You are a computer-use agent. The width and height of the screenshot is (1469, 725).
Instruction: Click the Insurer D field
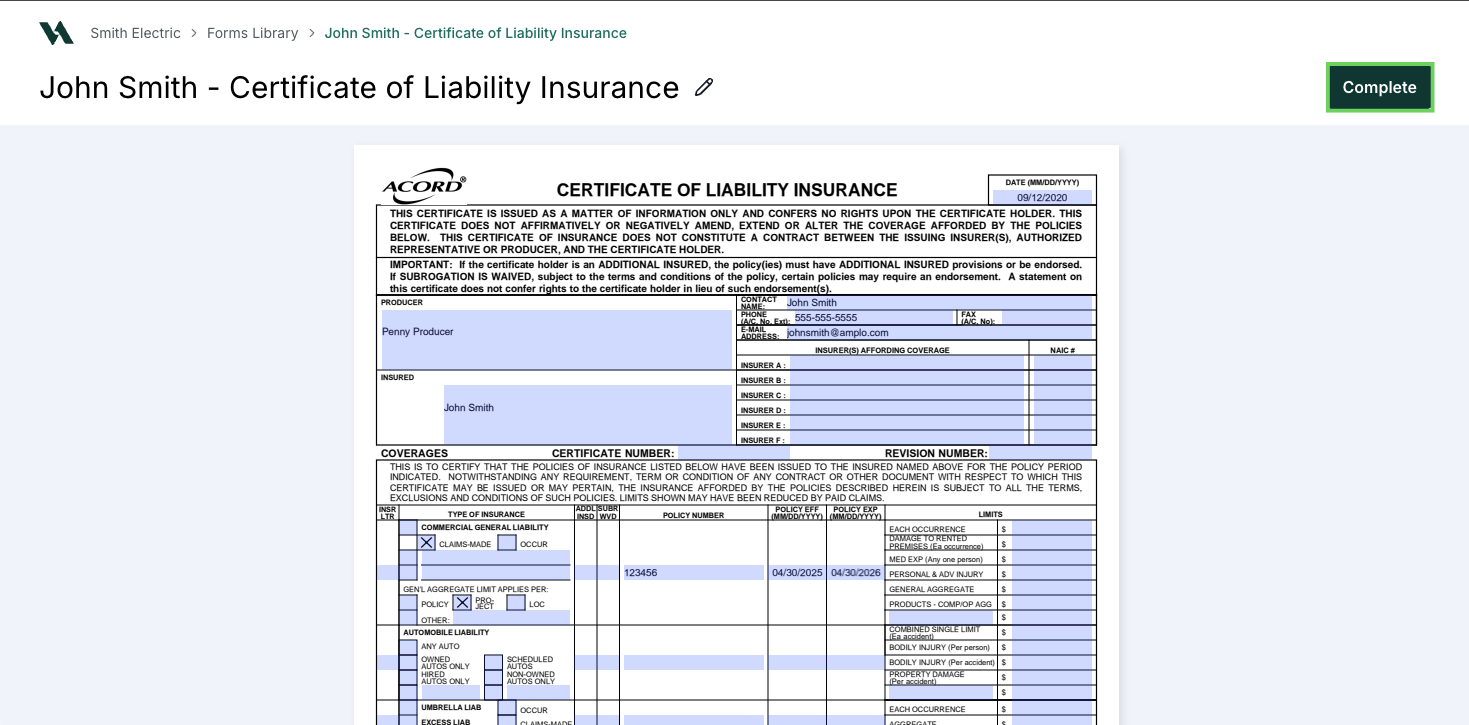[907, 409]
